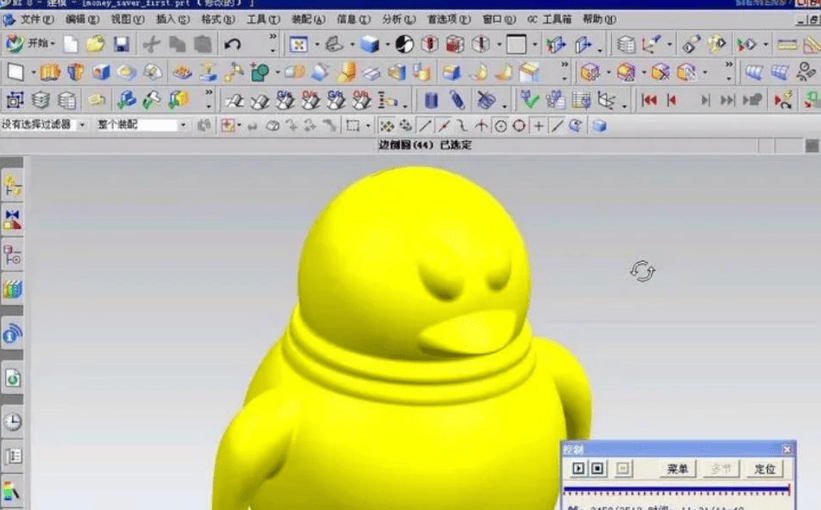Click the WCS coordinate axes icon
The height and width of the screenshot is (510, 821).
coord(651,44)
